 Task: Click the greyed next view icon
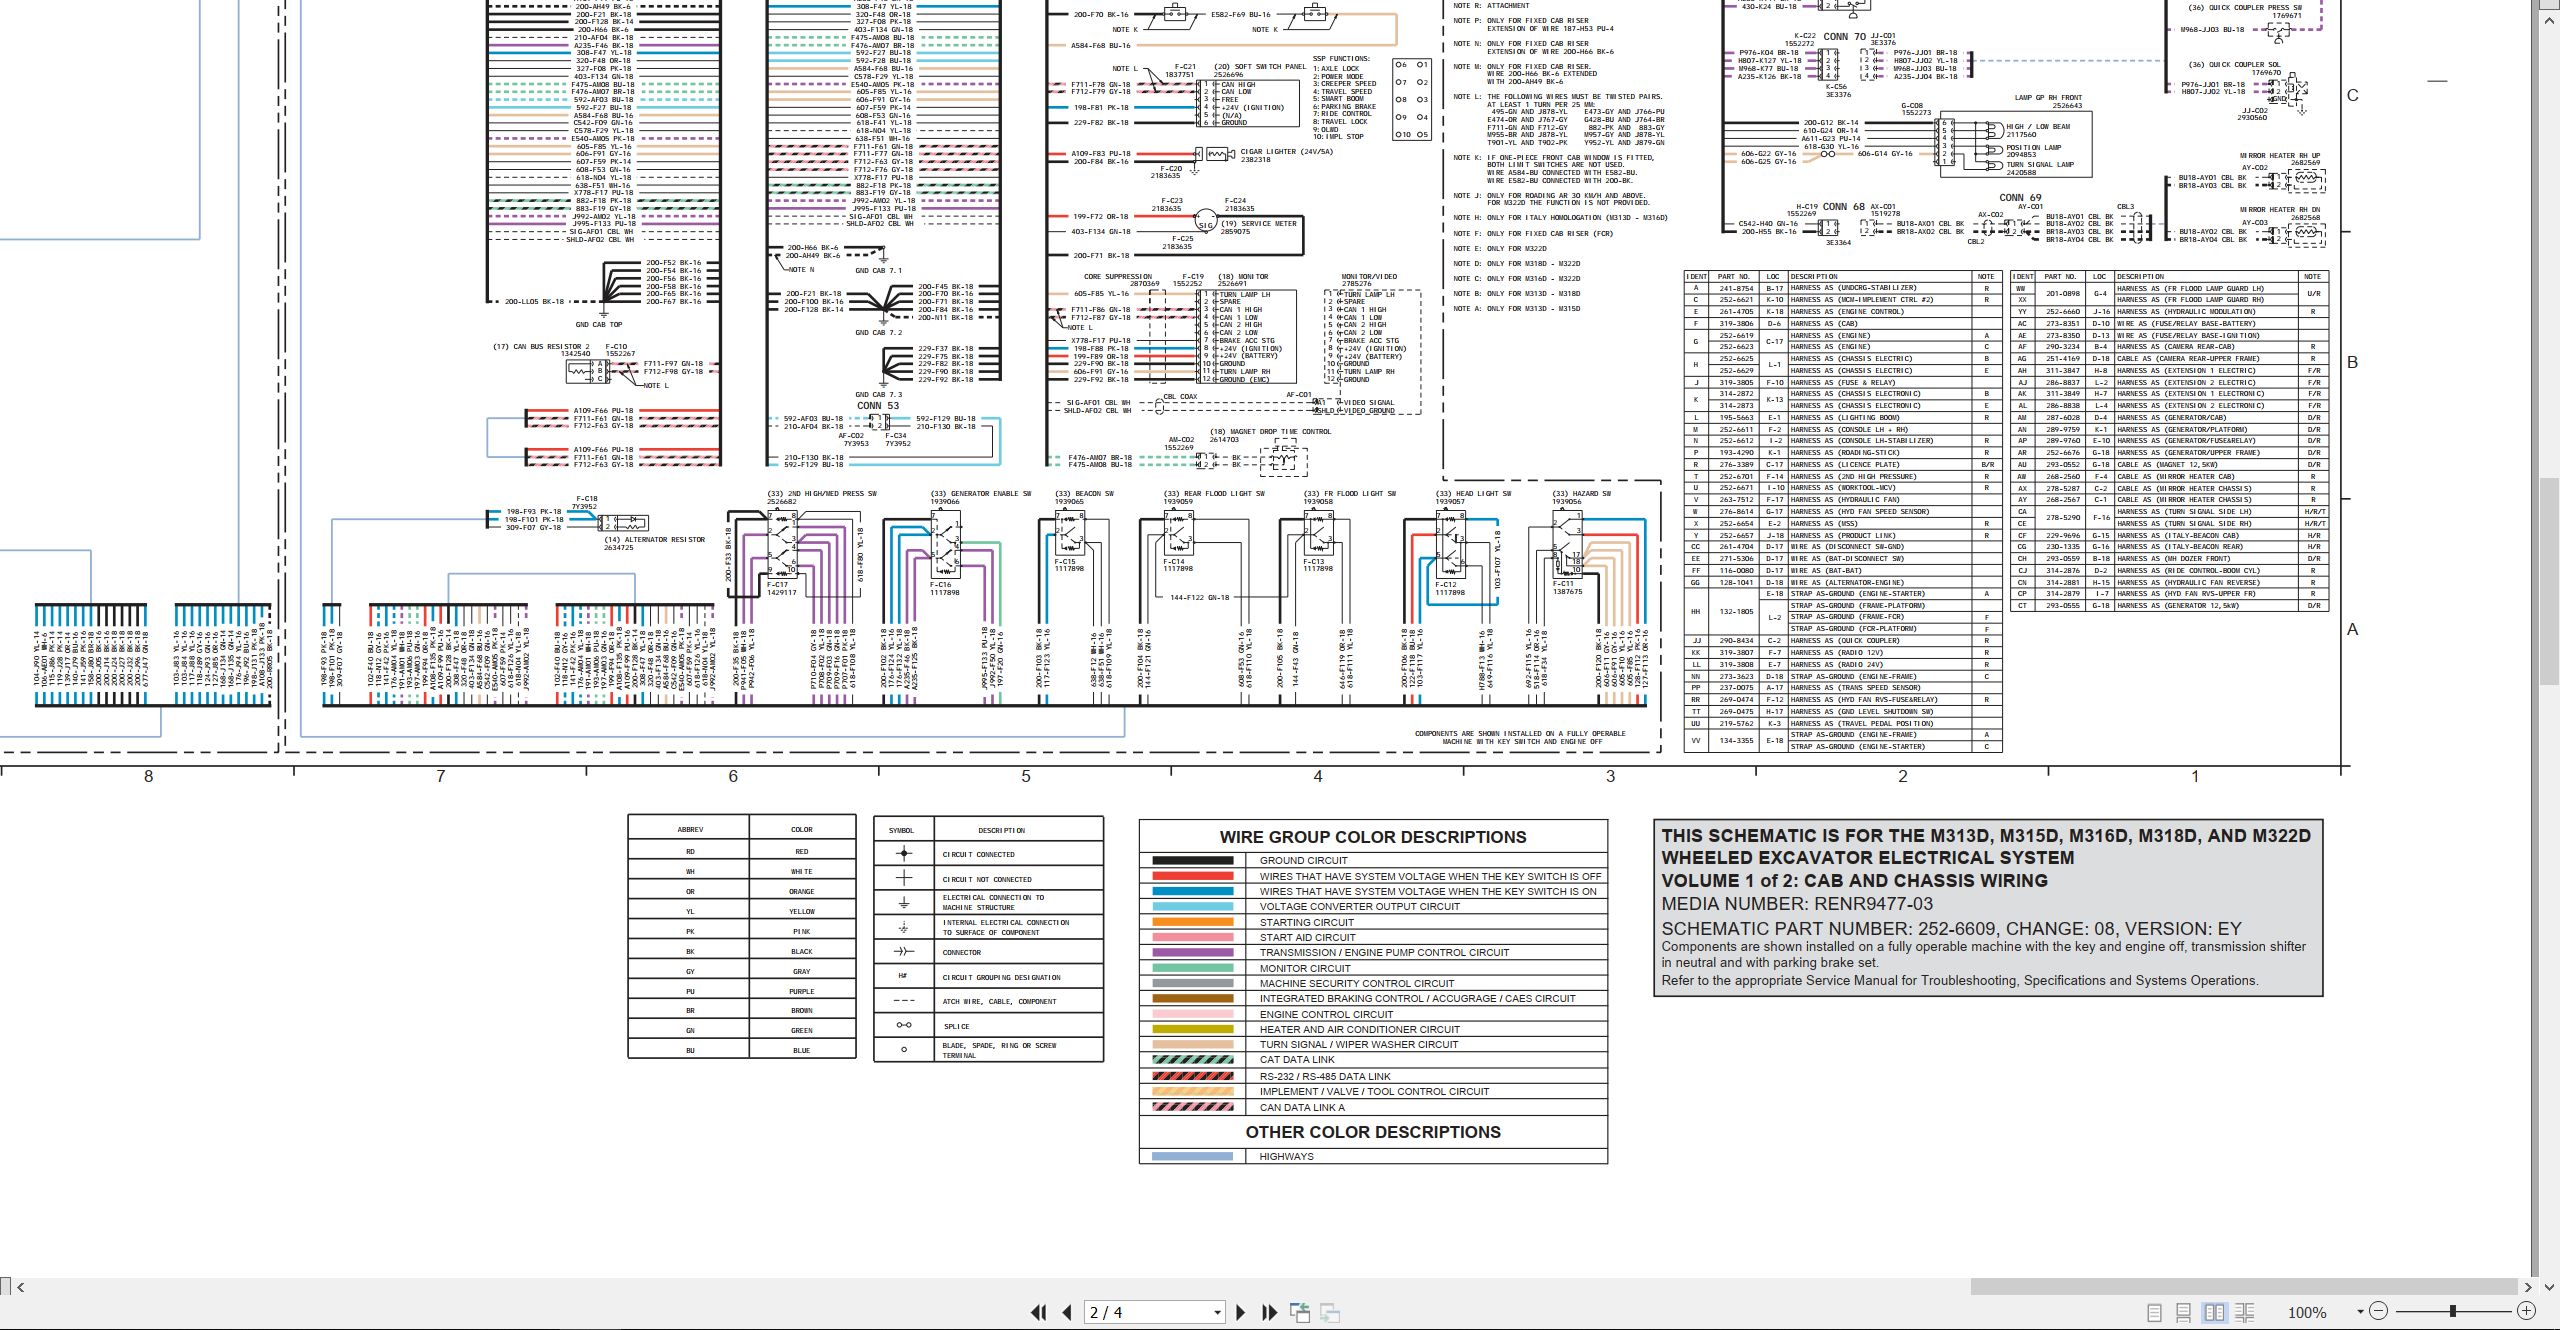1330,1312
